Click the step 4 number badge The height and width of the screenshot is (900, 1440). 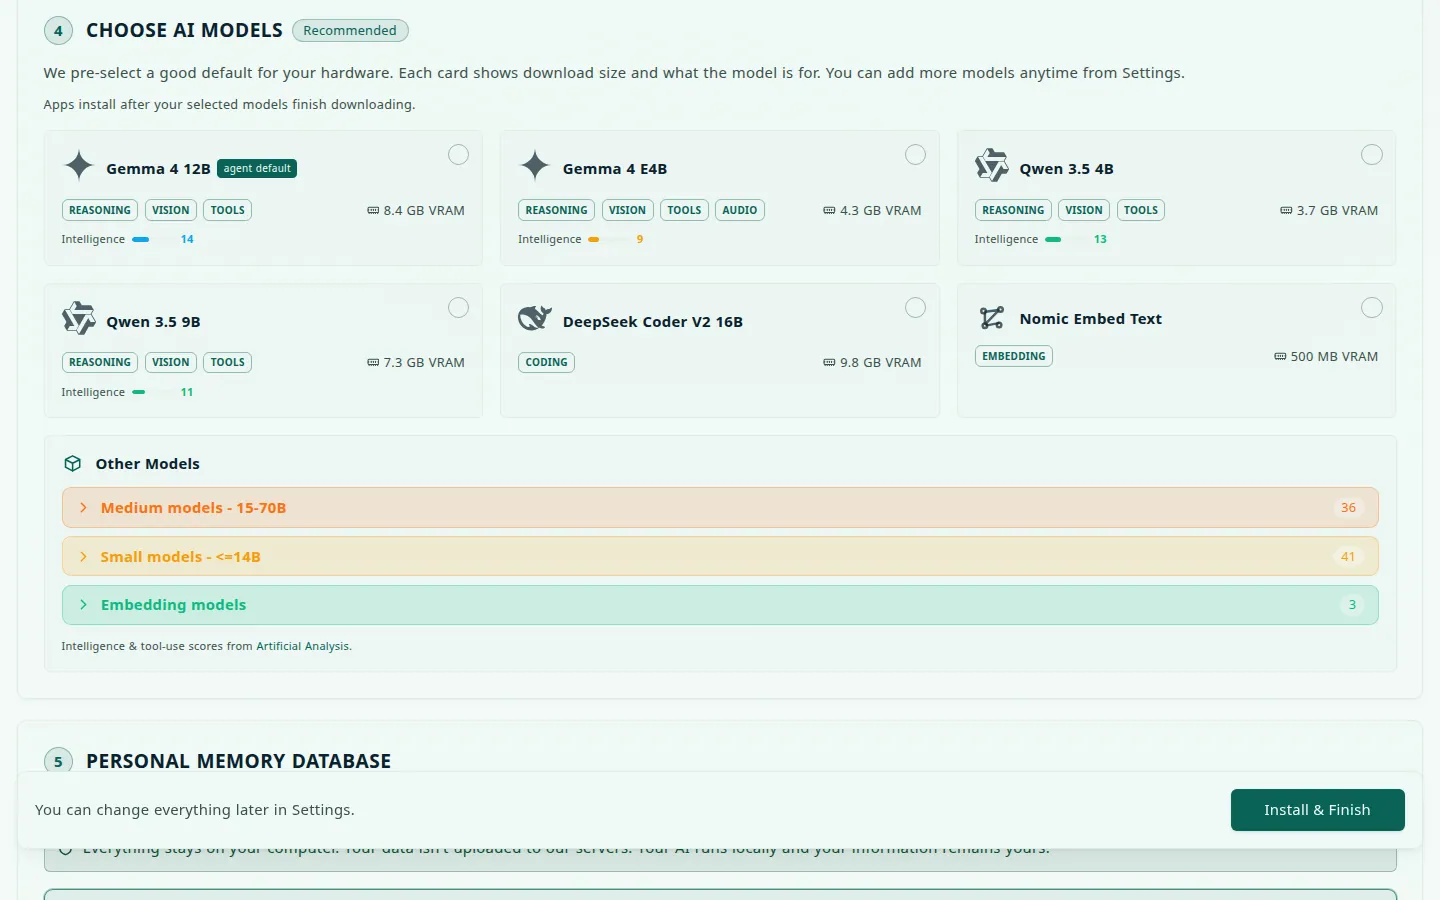(x=58, y=31)
